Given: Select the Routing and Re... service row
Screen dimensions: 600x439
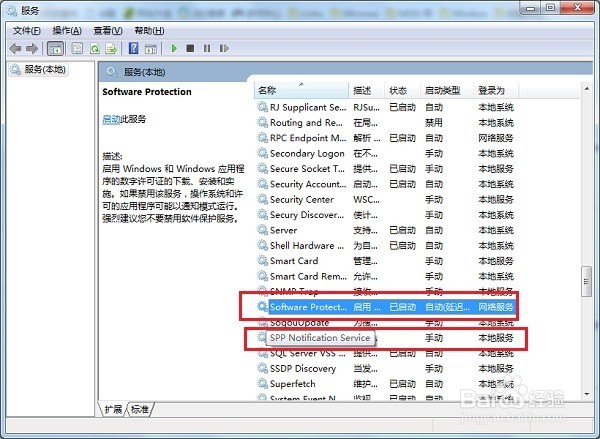Looking at the screenshot, I should click(385, 122).
